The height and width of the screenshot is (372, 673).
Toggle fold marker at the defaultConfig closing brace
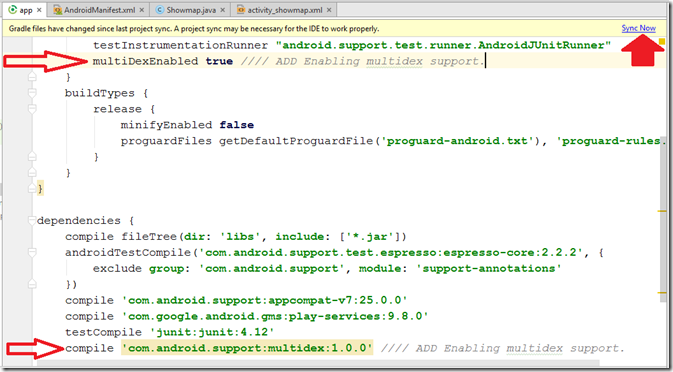[x=31, y=77]
